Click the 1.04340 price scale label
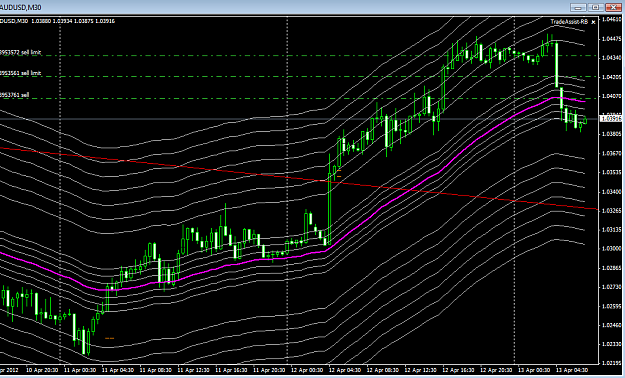Screen dimensions: 625x378 [611, 58]
